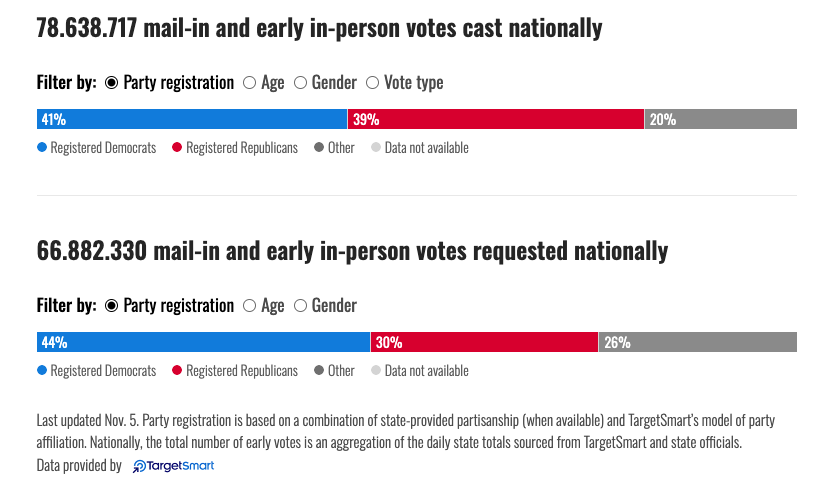Click the 44% Democrats bar in votes requested
Image resolution: width=824 pixels, height=494 pixels.
pos(203,342)
